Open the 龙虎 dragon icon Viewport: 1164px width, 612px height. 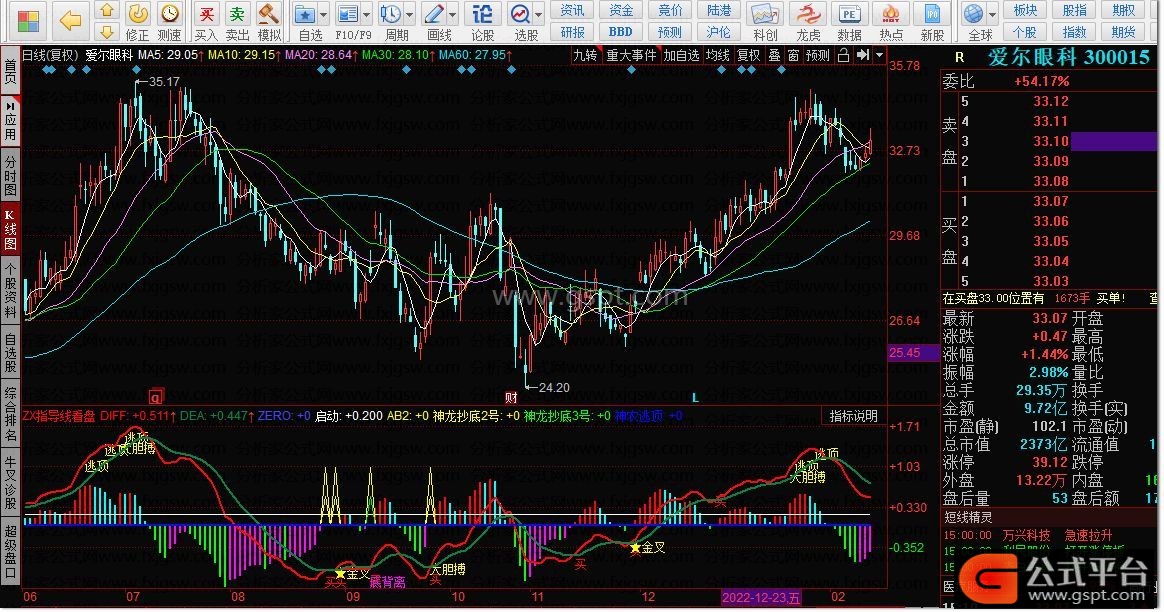tap(808, 14)
